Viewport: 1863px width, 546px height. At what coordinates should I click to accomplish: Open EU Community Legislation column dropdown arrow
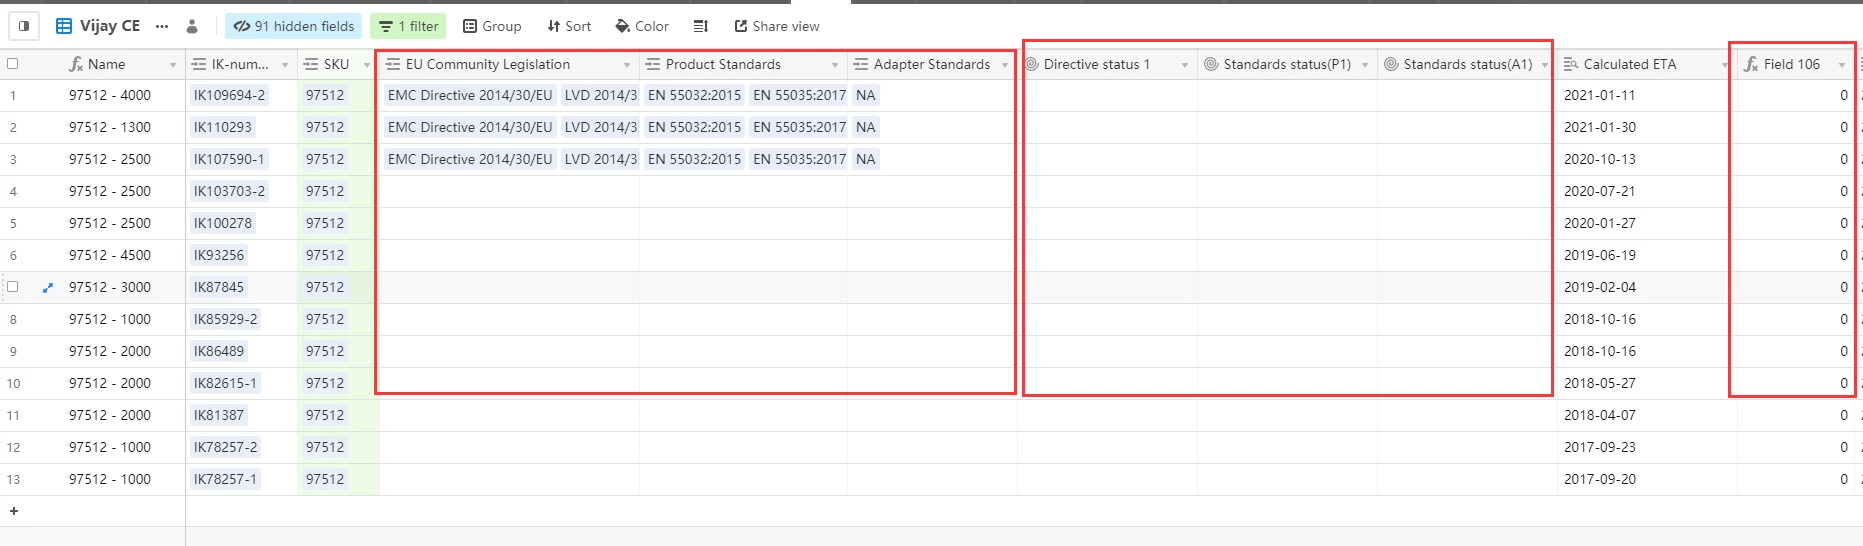click(627, 65)
